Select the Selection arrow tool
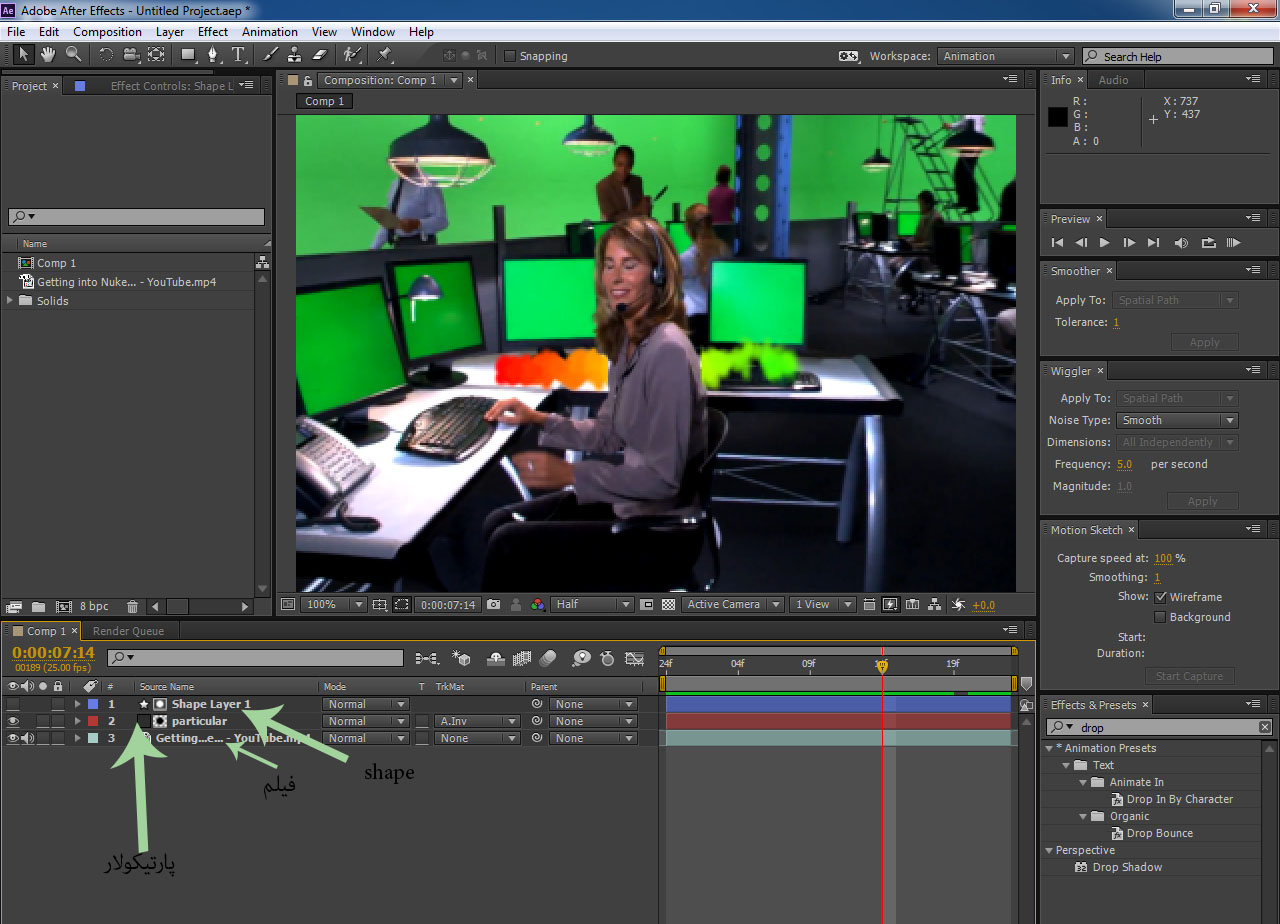1280x924 pixels. pyautogui.click(x=24, y=54)
